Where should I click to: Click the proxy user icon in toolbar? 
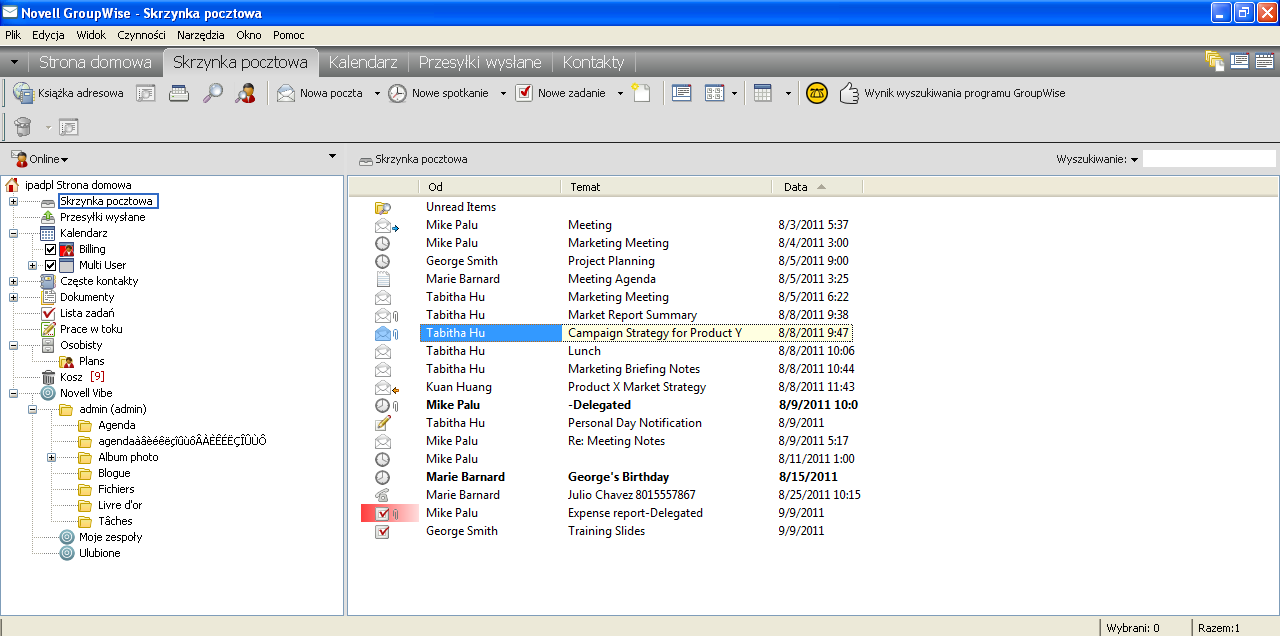pyautogui.click(x=245, y=93)
